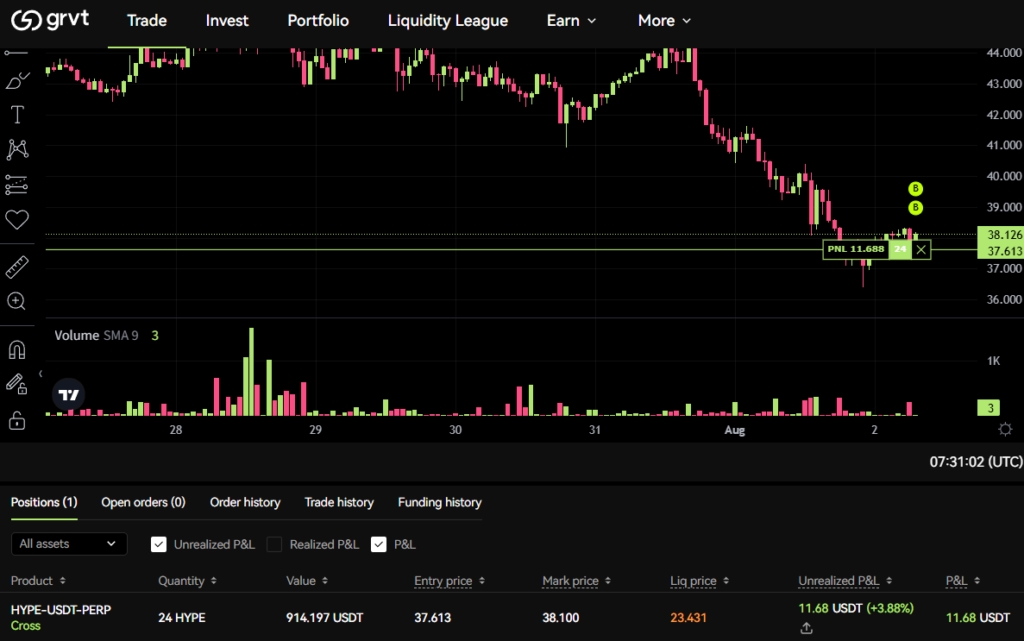Viewport: 1024px width, 641px height.
Task: Click the upper B buy marker
Action: (916, 189)
